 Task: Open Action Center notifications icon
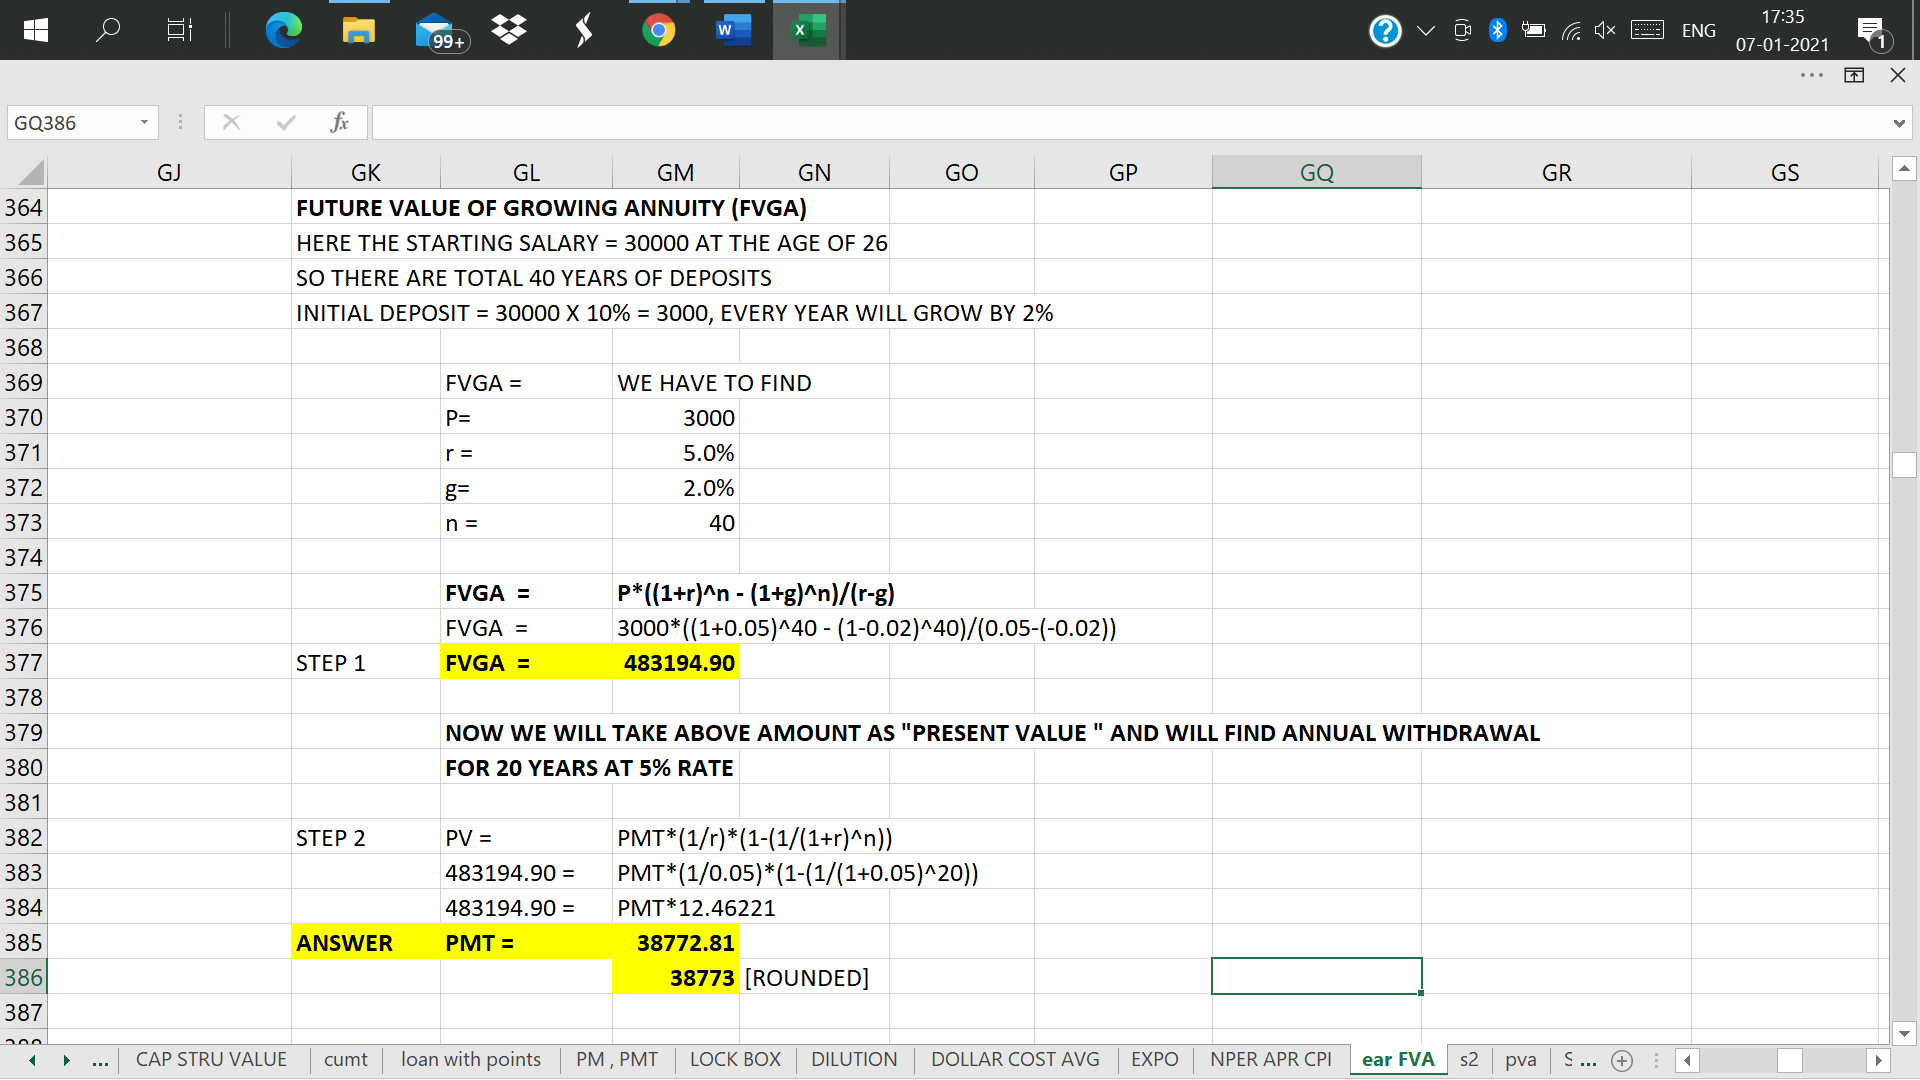coord(1871,32)
